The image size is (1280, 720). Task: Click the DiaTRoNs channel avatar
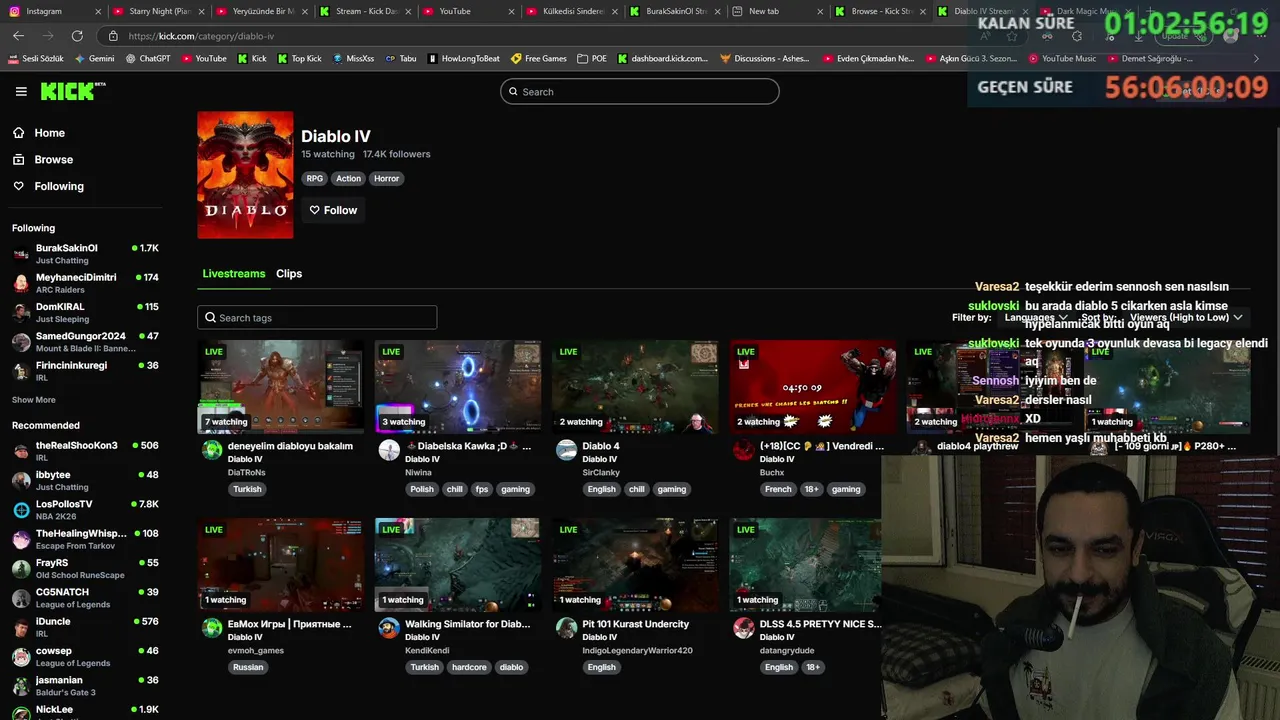tap(212, 450)
